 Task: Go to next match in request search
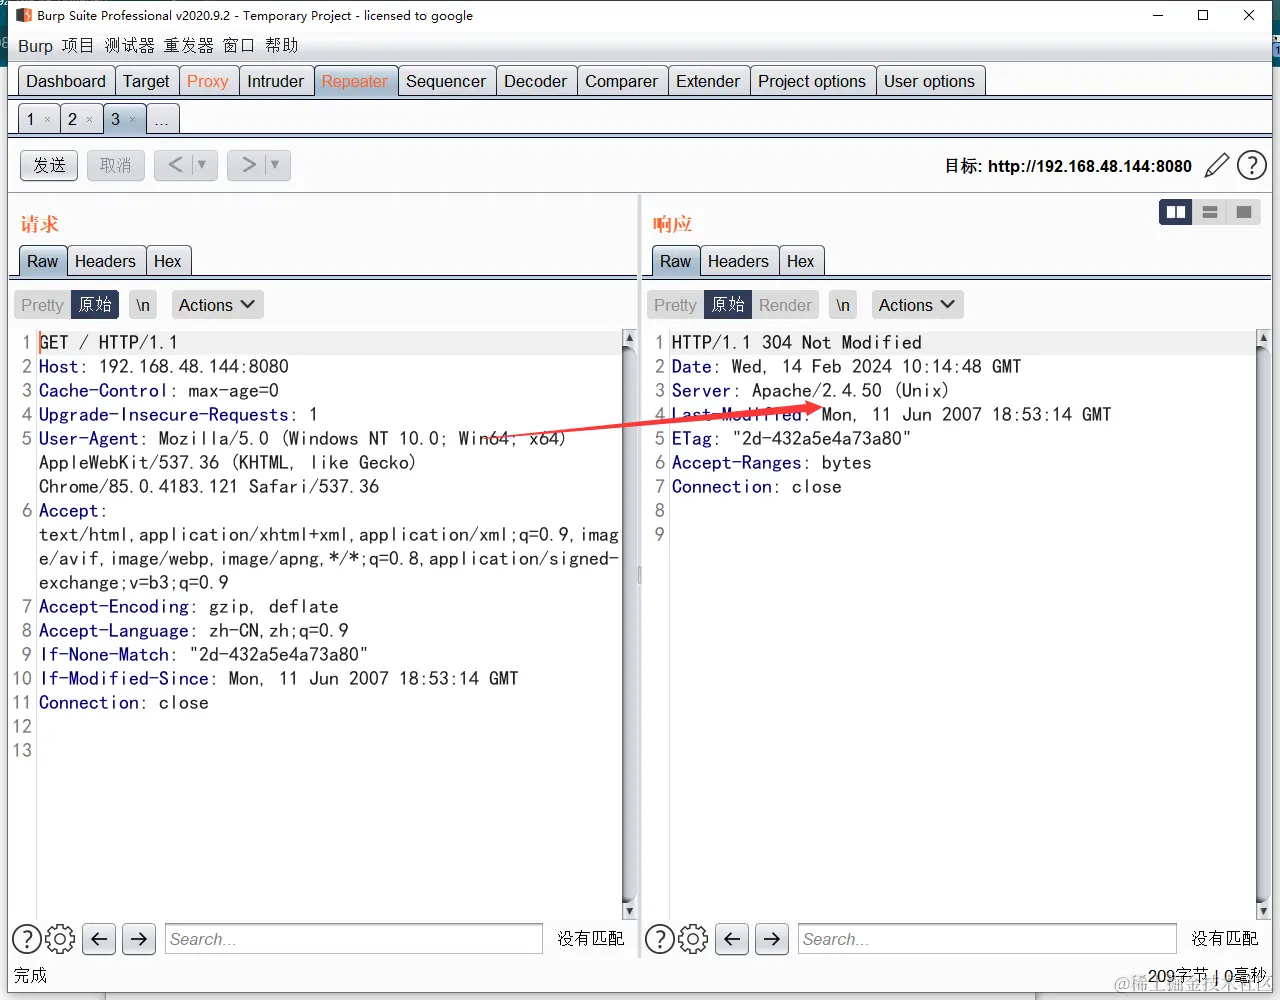(x=139, y=939)
